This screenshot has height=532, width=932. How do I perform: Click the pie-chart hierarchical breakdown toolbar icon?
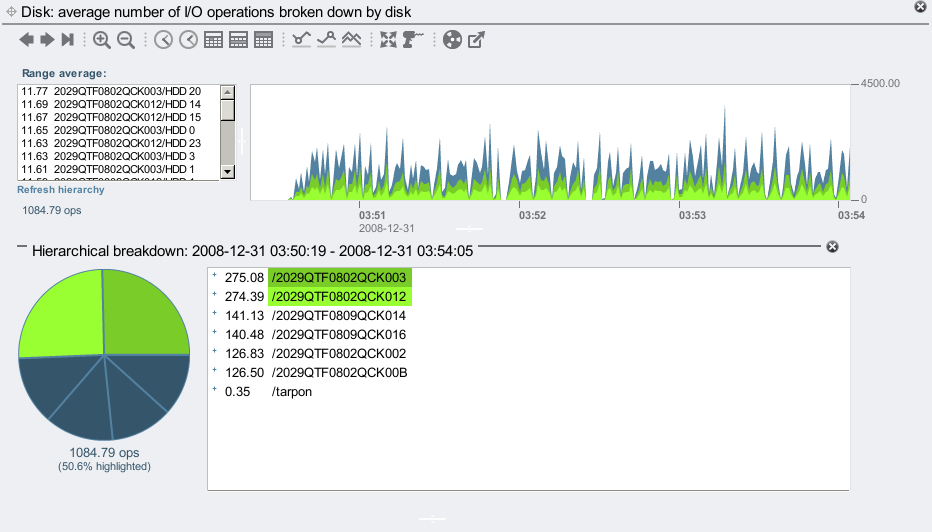pos(452,40)
